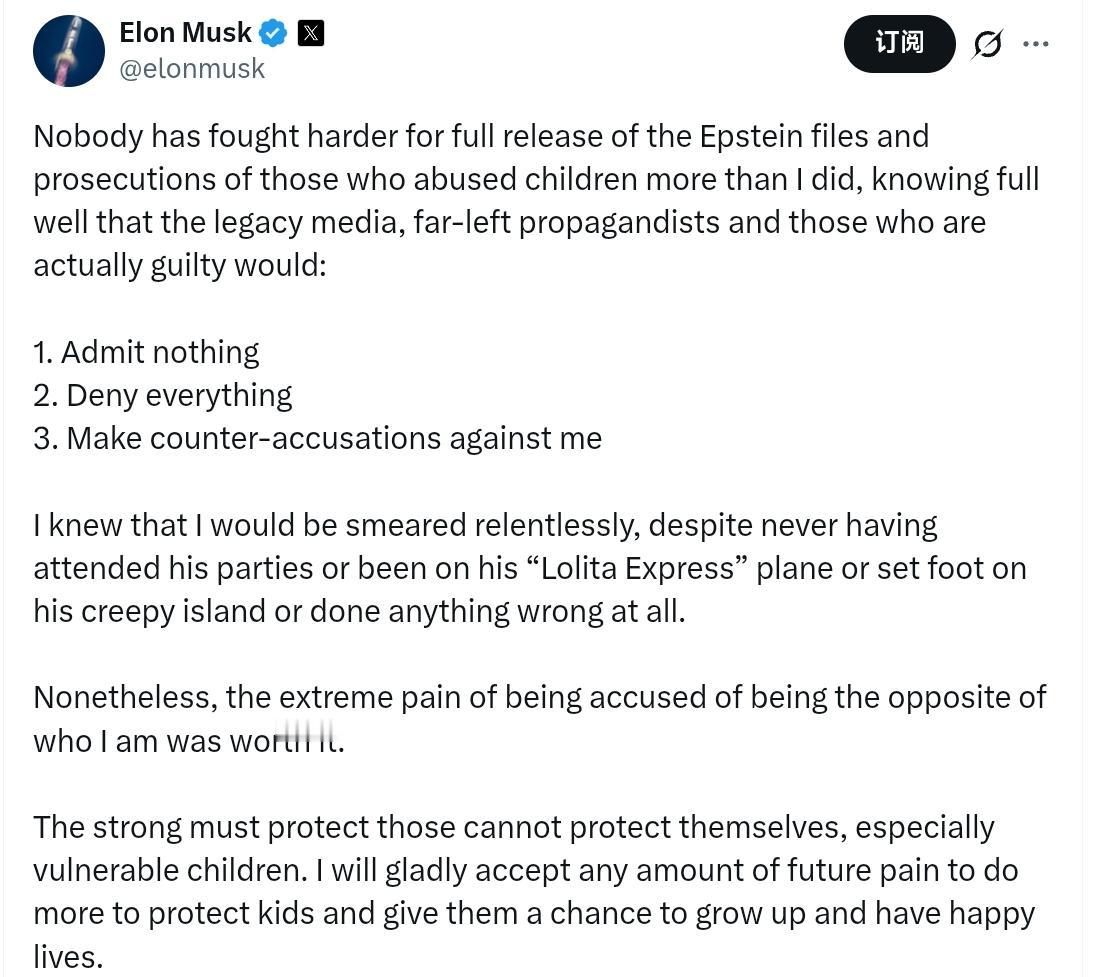Click the final word 'lives.'
Image resolution: width=1098 pixels, height=977 pixels.
click(68, 956)
